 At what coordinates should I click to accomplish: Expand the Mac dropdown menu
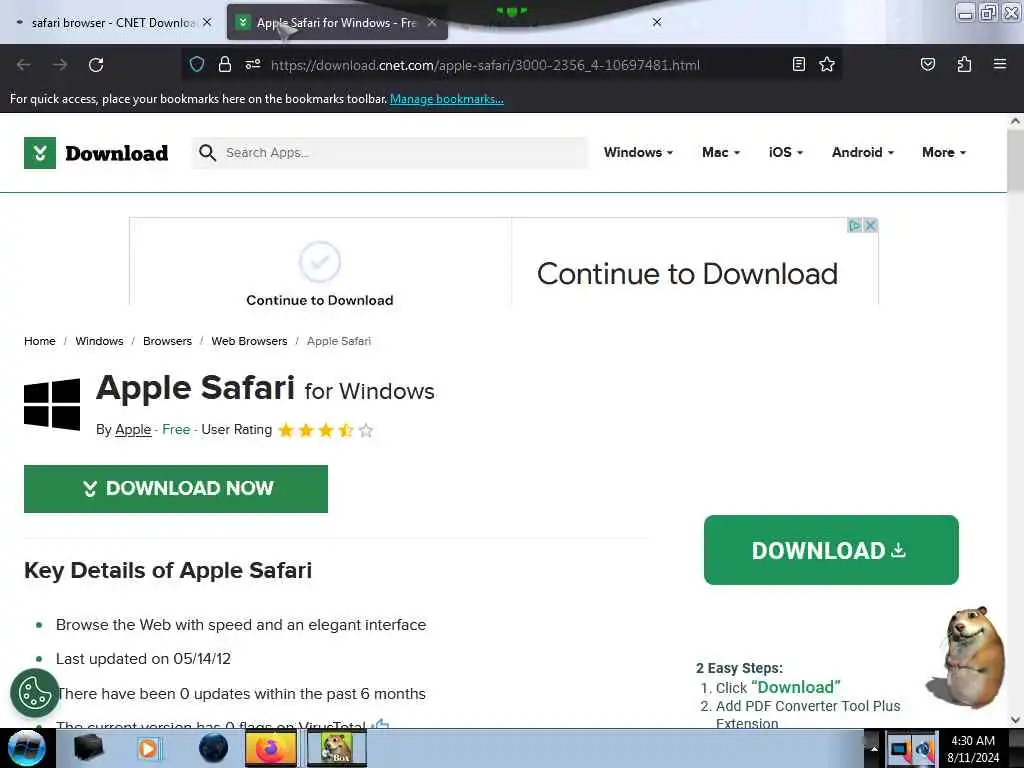click(721, 152)
